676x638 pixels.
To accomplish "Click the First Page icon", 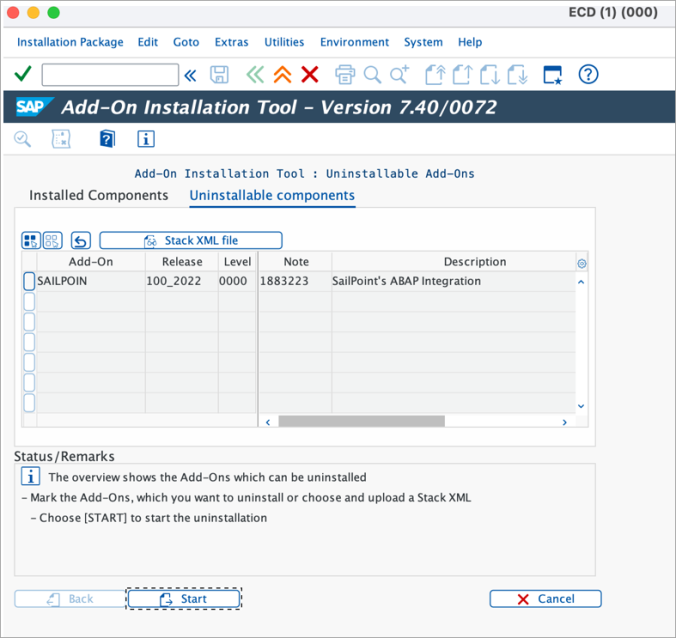I will [435, 74].
